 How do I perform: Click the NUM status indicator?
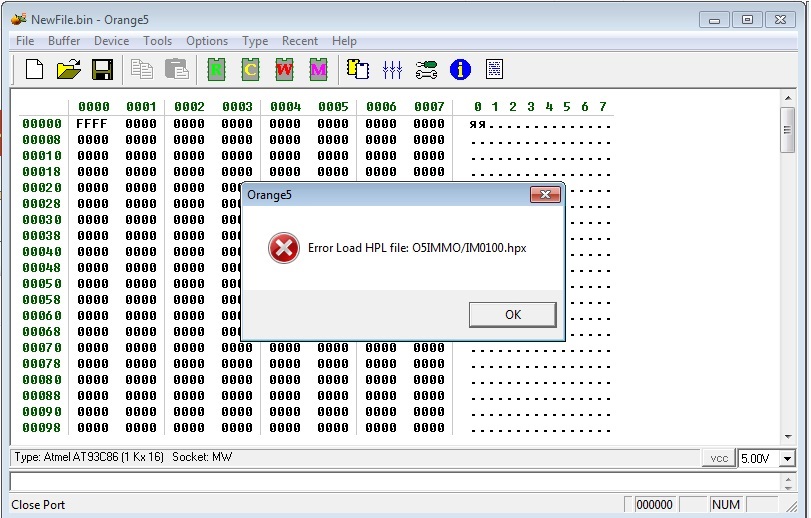click(x=726, y=505)
